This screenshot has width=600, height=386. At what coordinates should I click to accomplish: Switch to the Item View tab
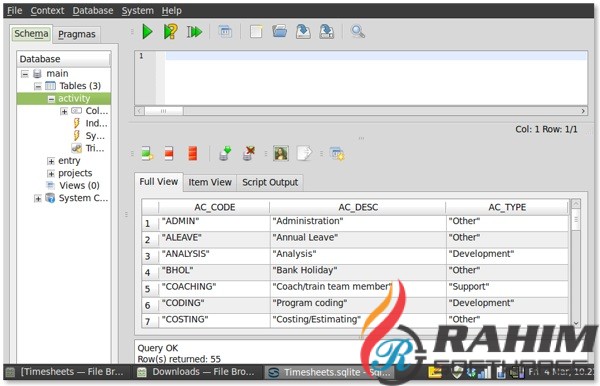coord(210,182)
